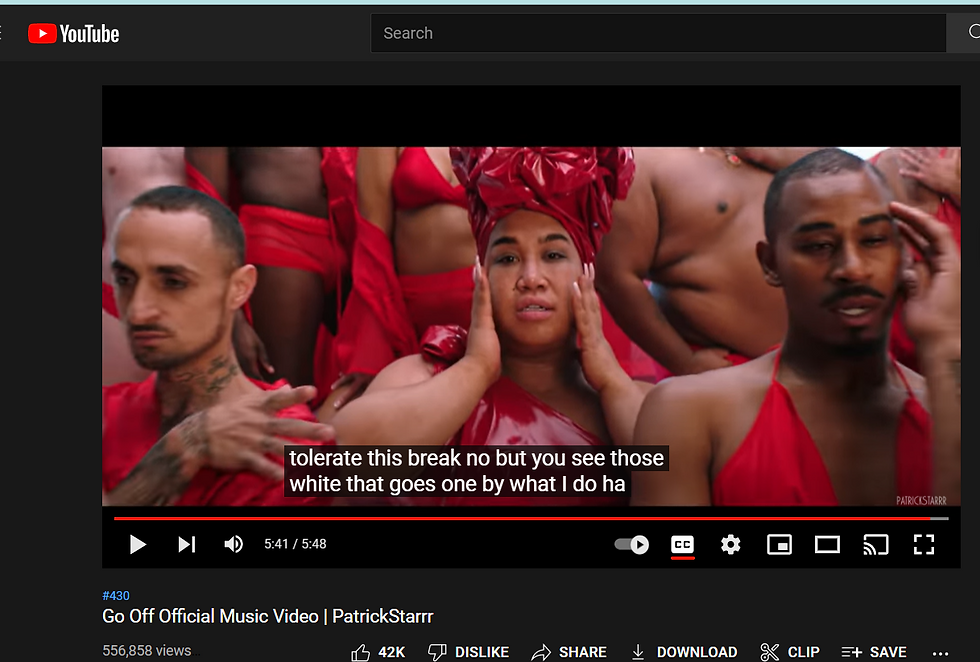The height and width of the screenshot is (662, 980).
Task: Turn off closed captions with CC button
Action: point(682,544)
